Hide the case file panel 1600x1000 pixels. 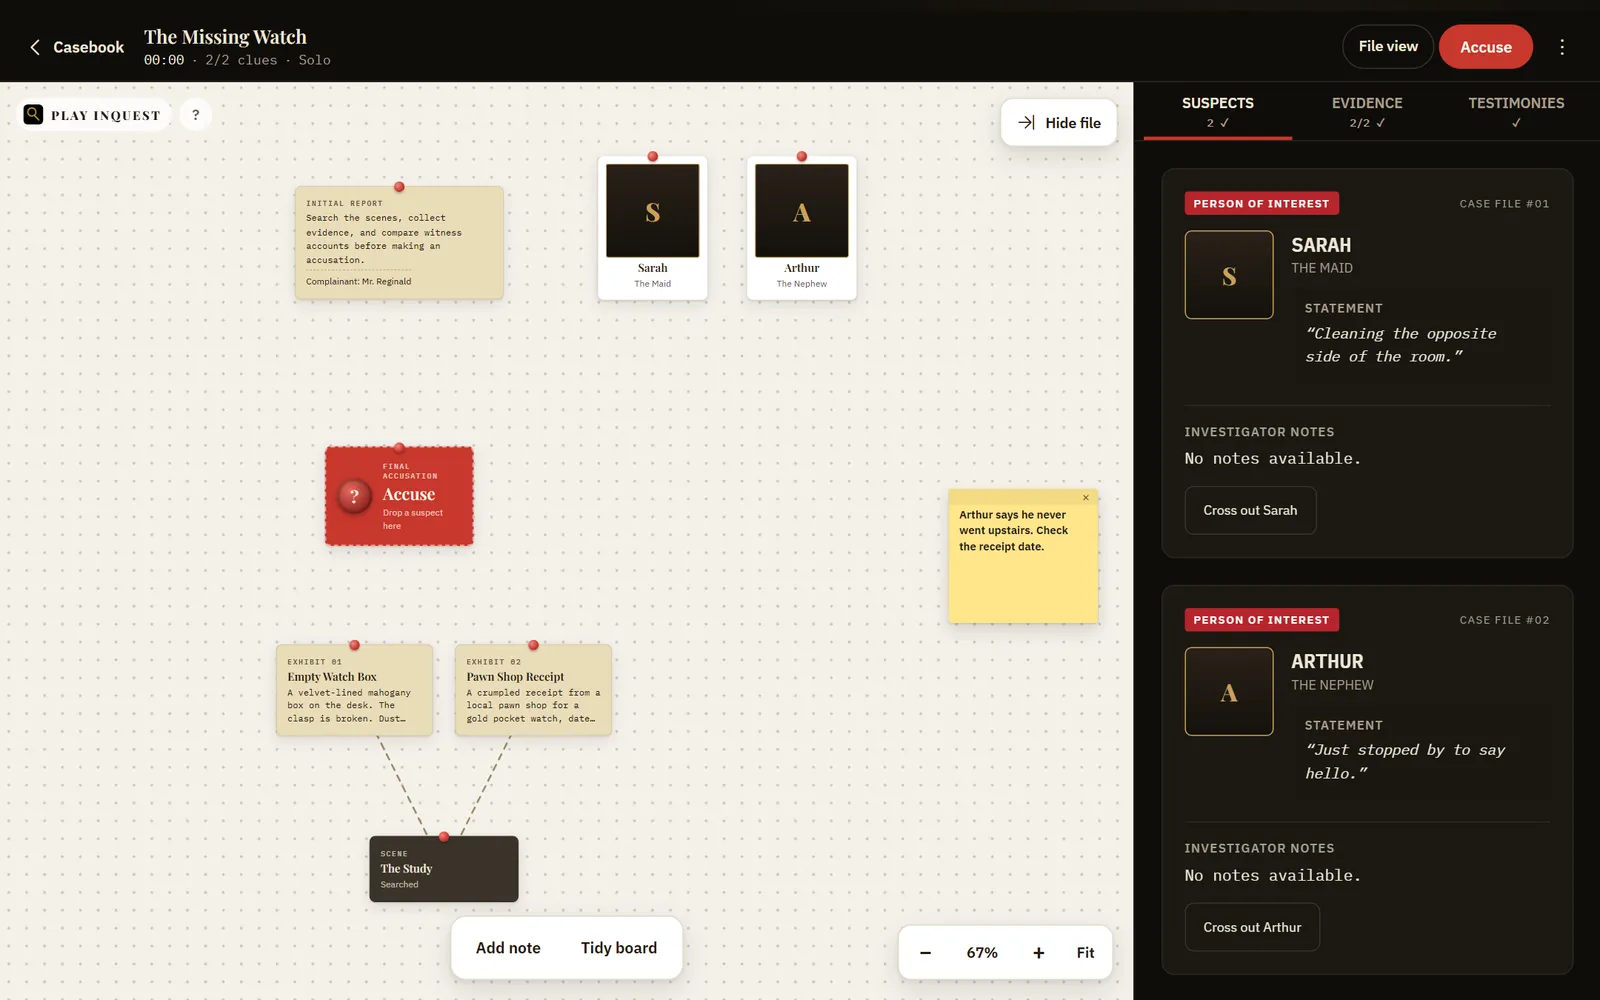click(x=1059, y=123)
